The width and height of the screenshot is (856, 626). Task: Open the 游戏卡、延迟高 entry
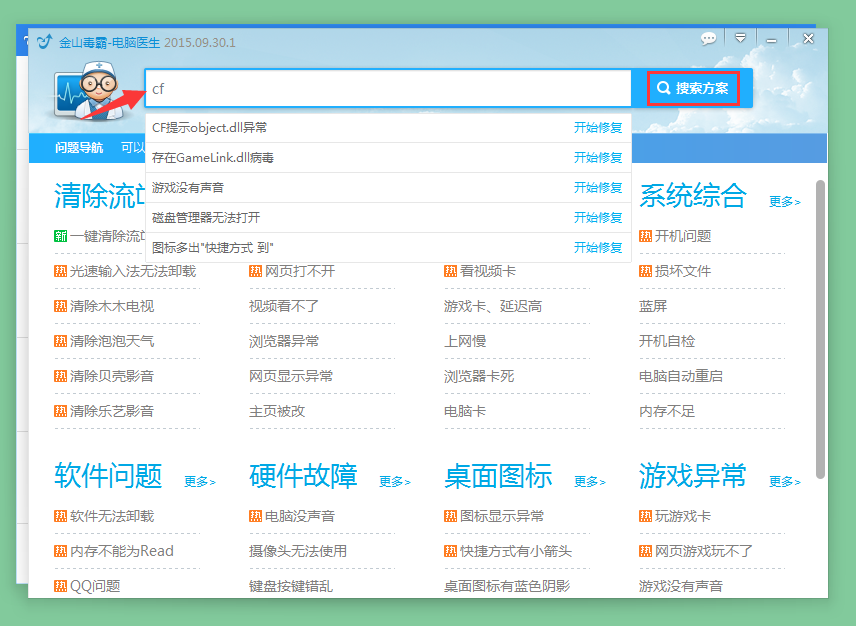493,306
